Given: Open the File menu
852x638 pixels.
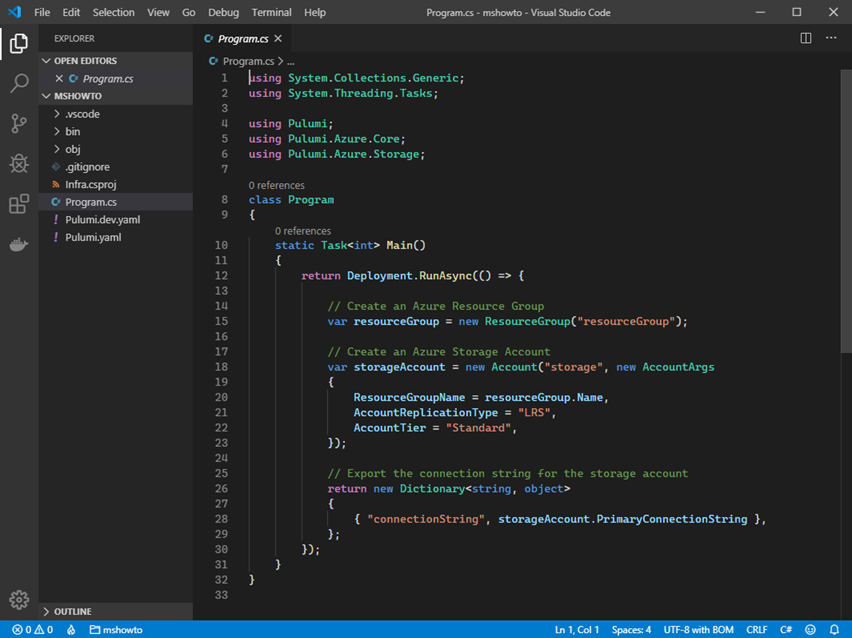Looking at the screenshot, I should point(42,12).
